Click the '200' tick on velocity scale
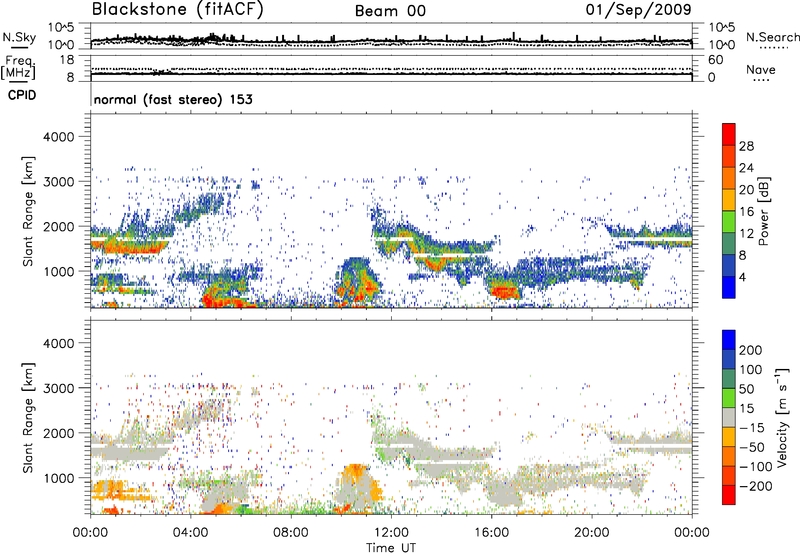The height and width of the screenshot is (554, 800). (x=751, y=350)
